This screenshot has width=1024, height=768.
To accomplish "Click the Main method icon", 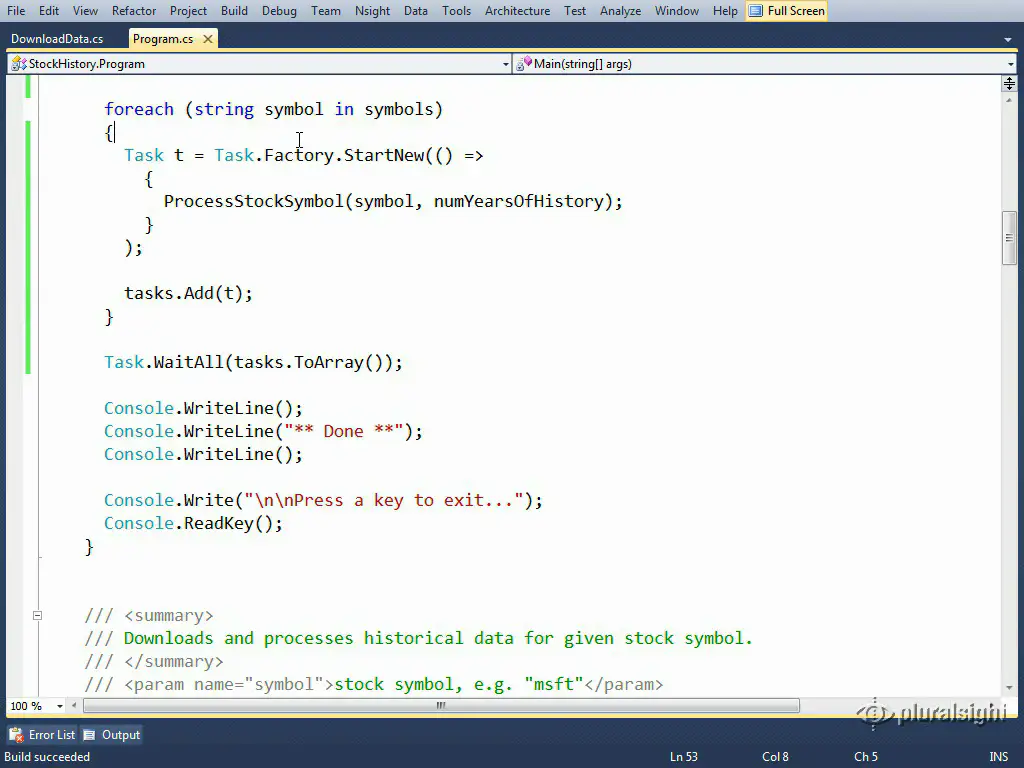I will (524, 63).
